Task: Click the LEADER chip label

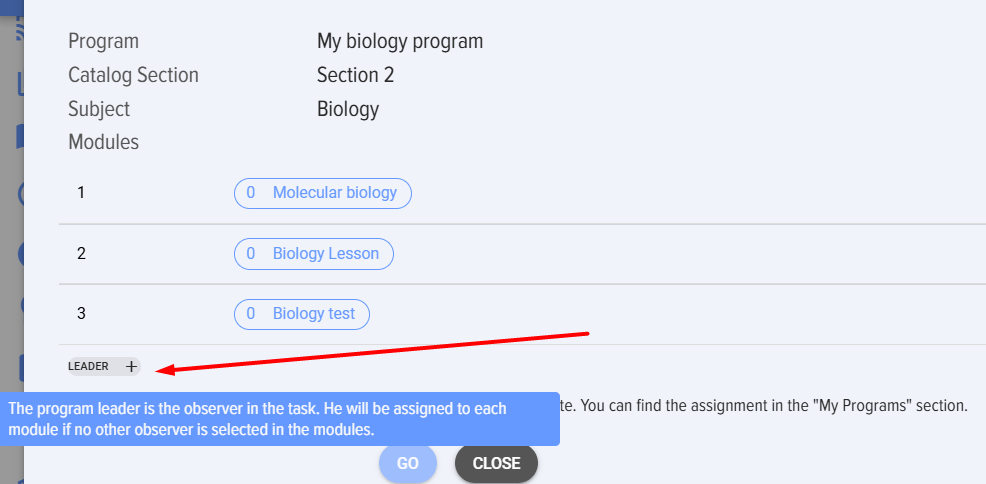Action: tap(89, 366)
